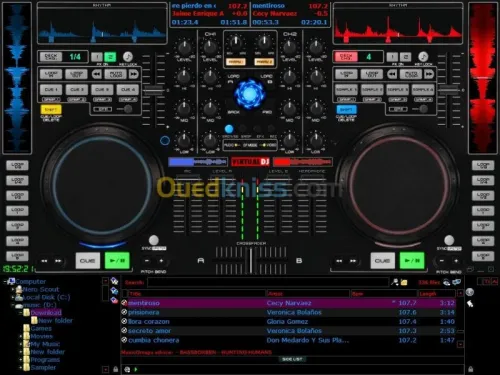Click the top blue browser side icon beside Search
Viewport: 500px width, 375px height.
click(x=114, y=281)
